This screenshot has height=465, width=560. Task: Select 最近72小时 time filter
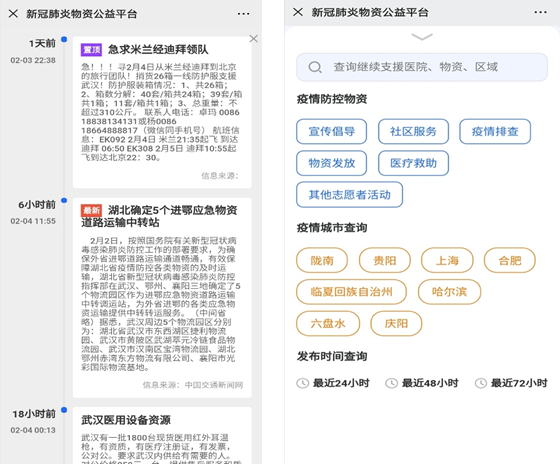pos(511,383)
